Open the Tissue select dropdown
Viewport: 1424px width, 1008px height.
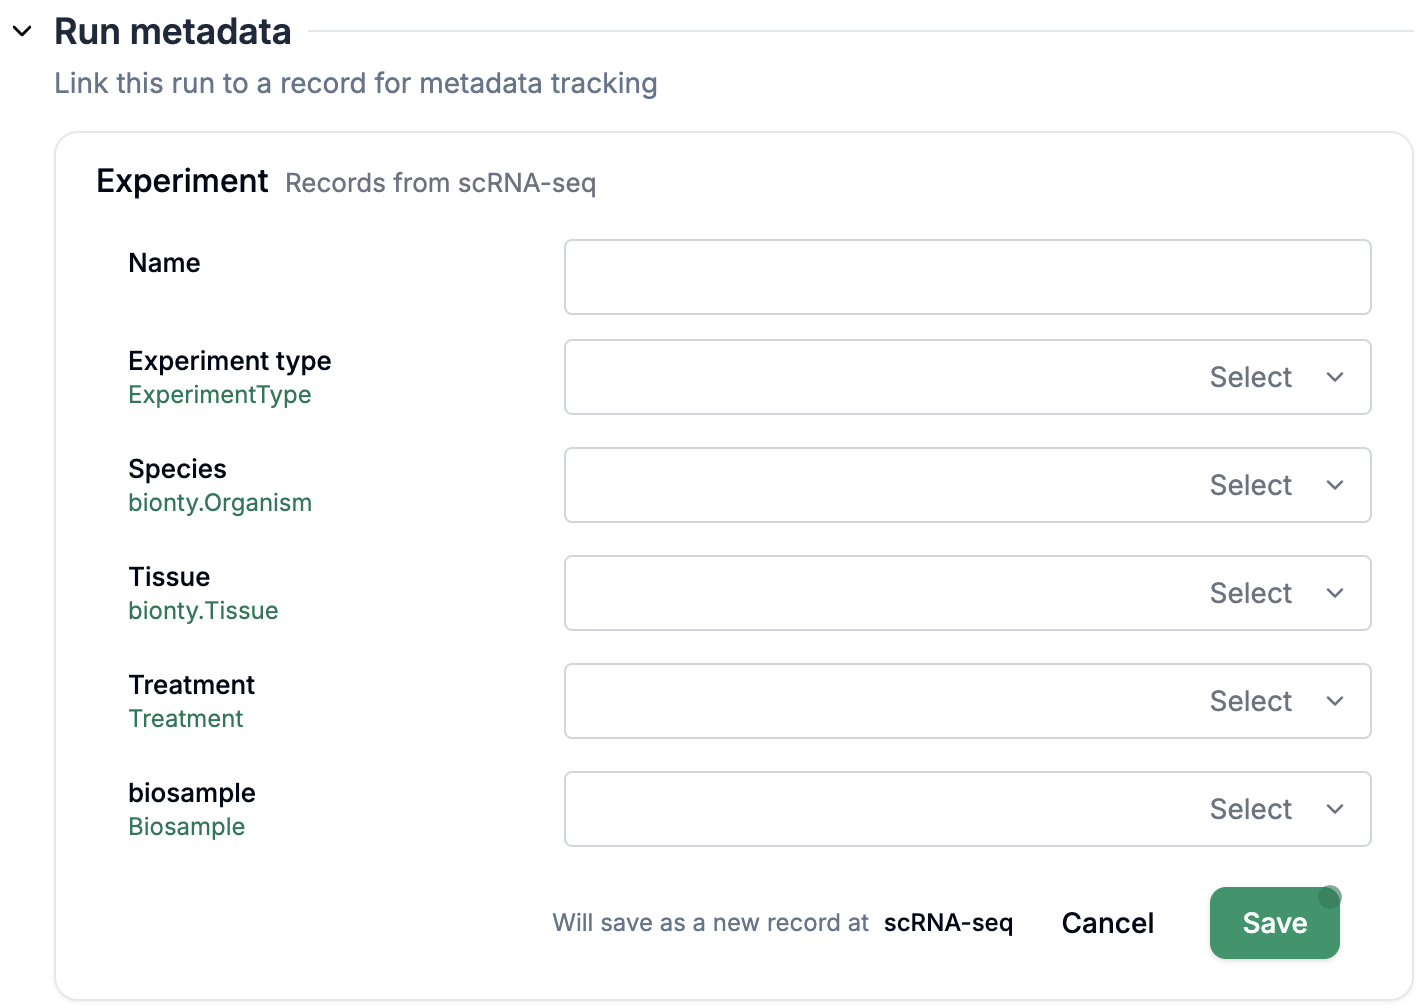pos(966,593)
